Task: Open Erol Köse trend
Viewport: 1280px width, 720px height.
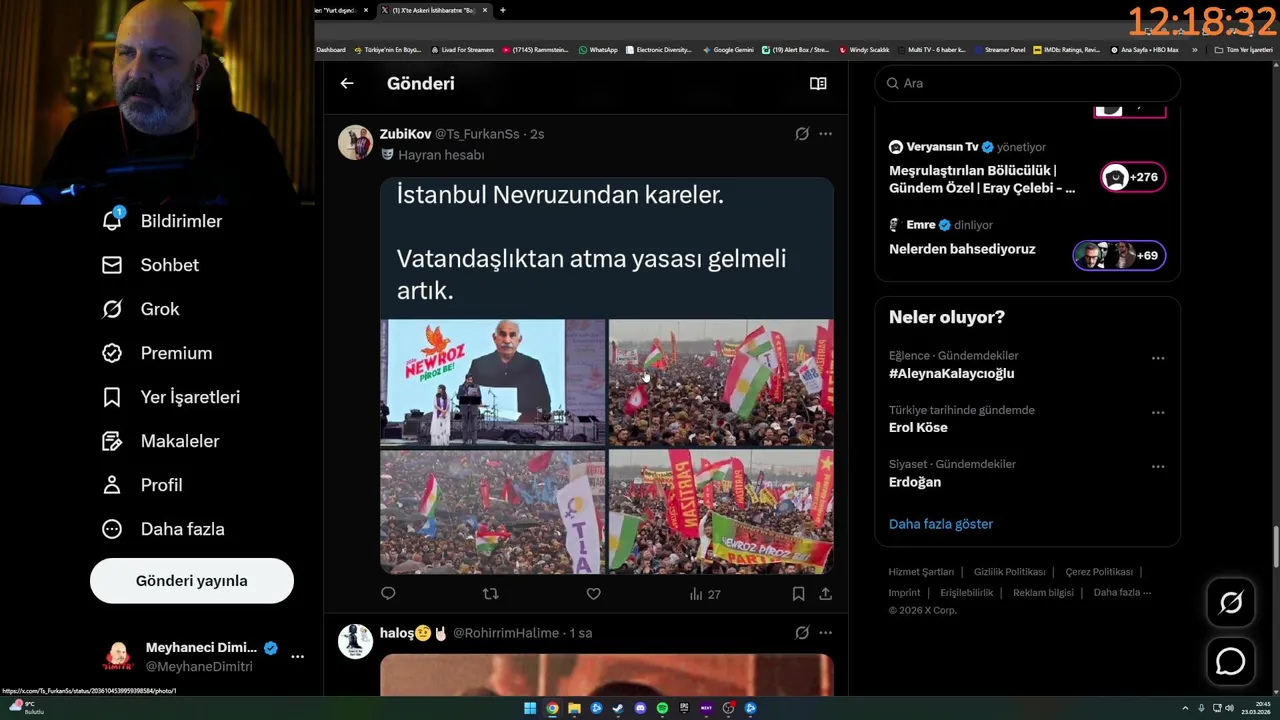Action: click(x=918, y=427)
